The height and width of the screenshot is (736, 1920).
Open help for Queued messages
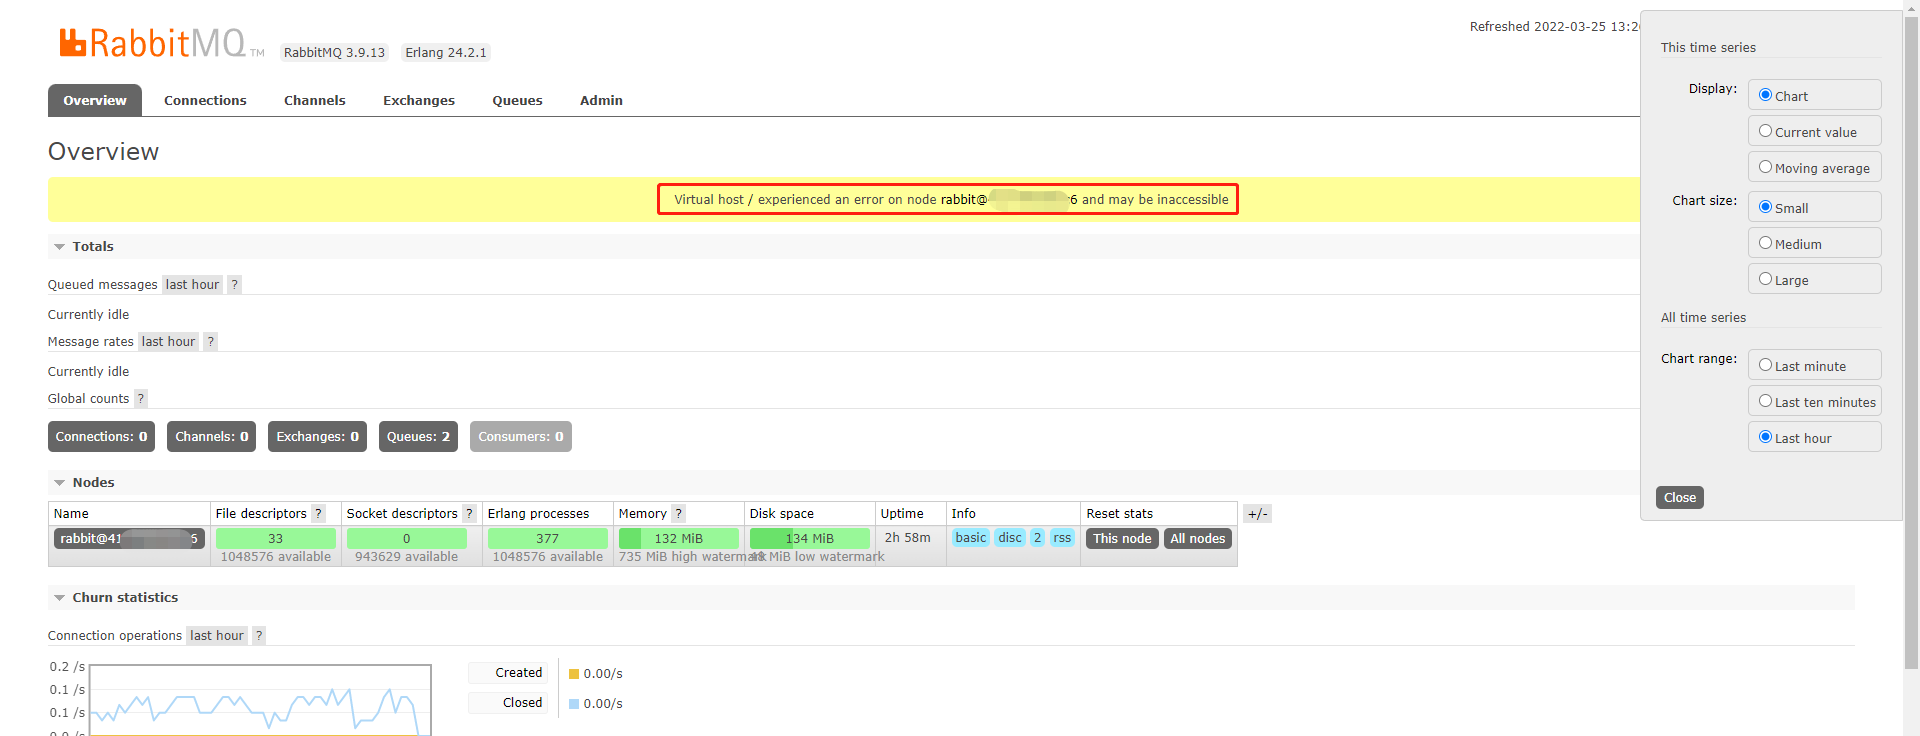coord(235,285)
